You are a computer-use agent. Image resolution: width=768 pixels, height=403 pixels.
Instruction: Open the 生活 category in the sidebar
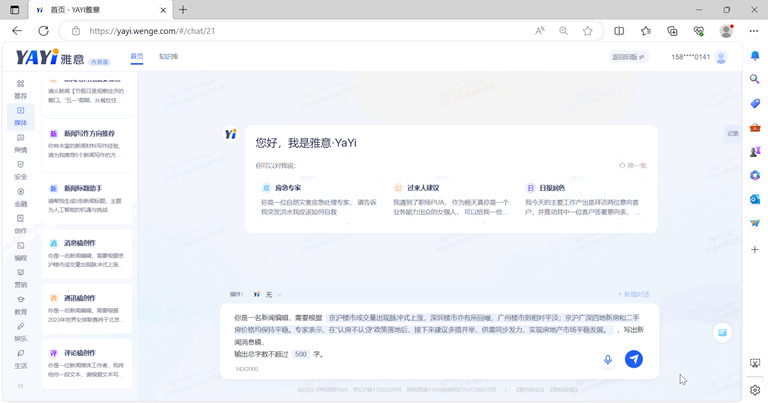[x=21, y=359]
